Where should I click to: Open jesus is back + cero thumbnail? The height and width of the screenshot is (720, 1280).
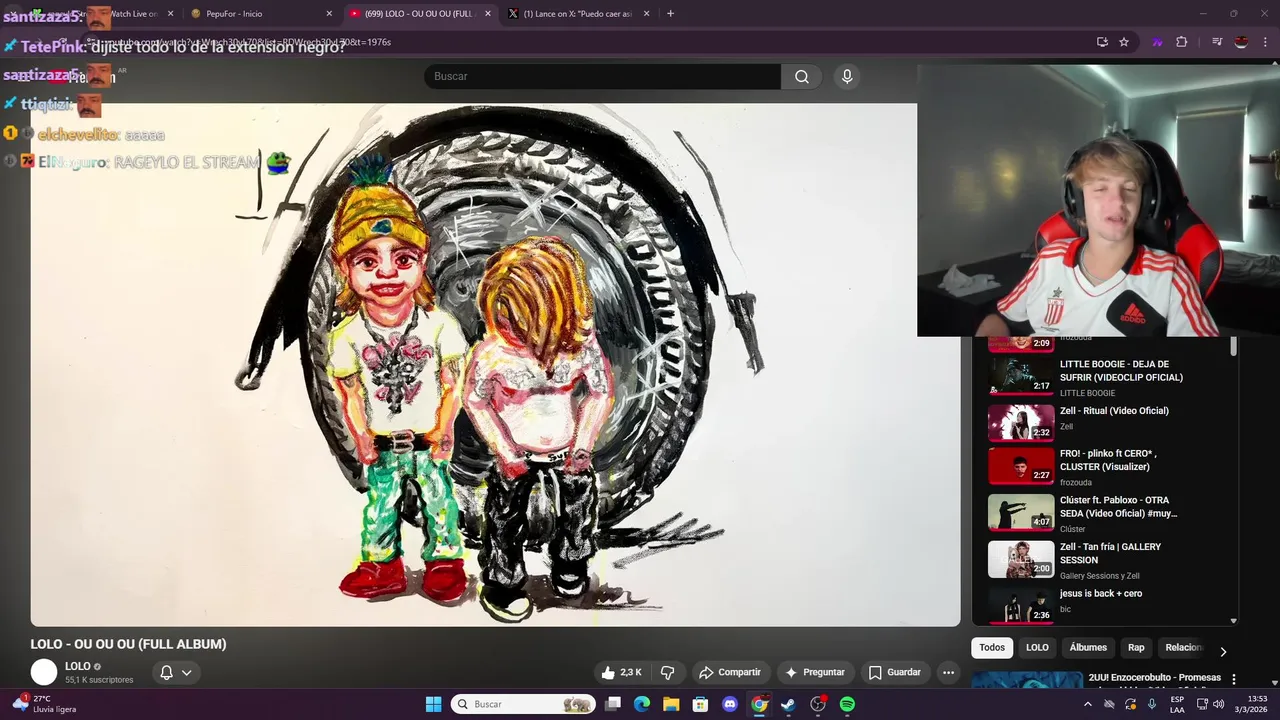1021,604
